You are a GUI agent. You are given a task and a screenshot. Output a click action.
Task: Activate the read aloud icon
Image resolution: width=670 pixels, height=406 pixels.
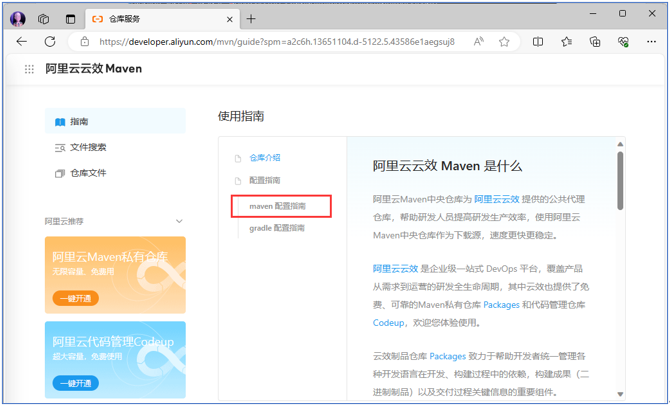pos(479,41)
